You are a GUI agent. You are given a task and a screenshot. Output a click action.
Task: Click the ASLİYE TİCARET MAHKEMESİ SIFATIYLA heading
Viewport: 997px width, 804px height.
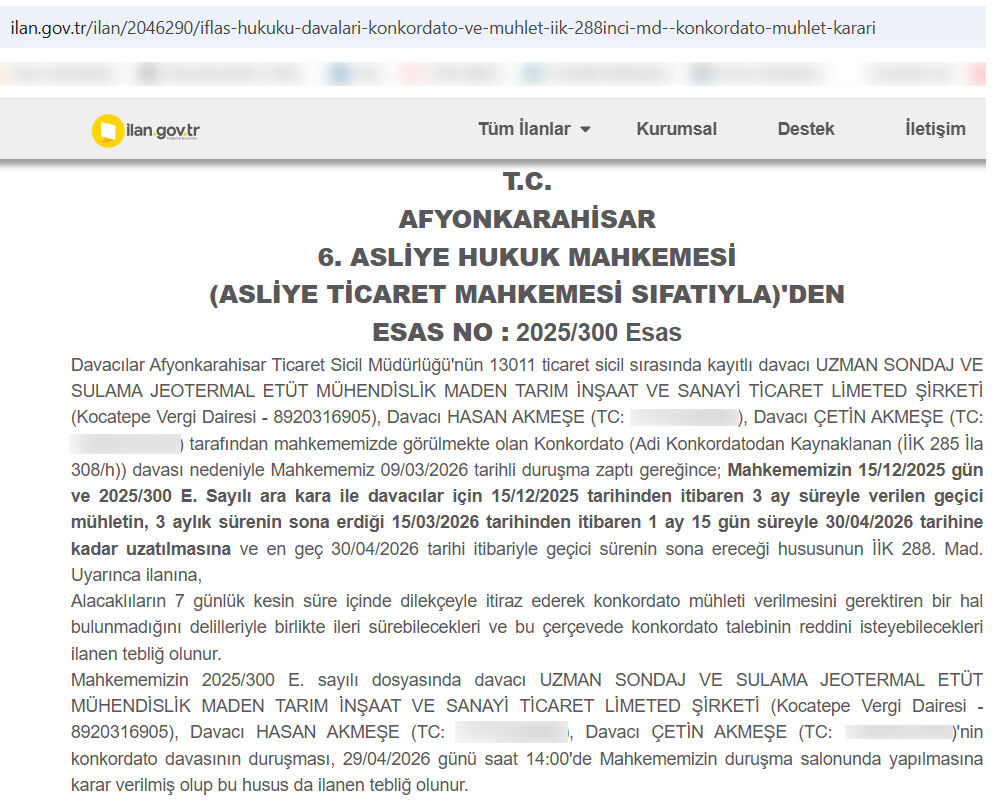(527, 295)
